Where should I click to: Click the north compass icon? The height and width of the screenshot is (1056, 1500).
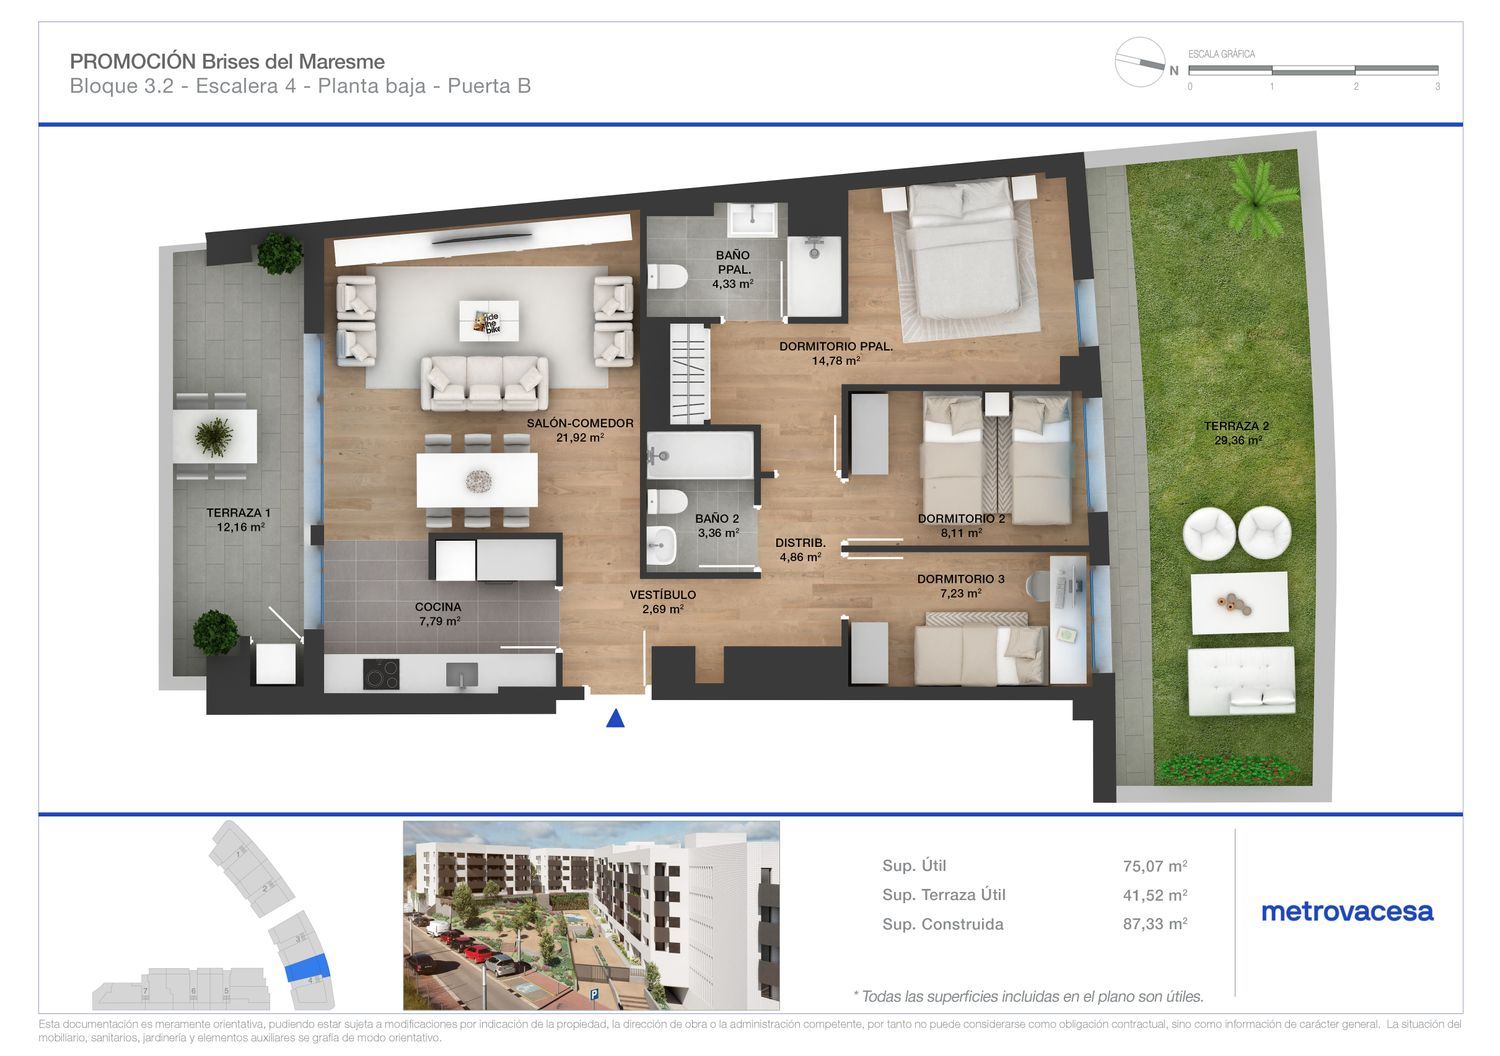click(x=1142, y=62)
